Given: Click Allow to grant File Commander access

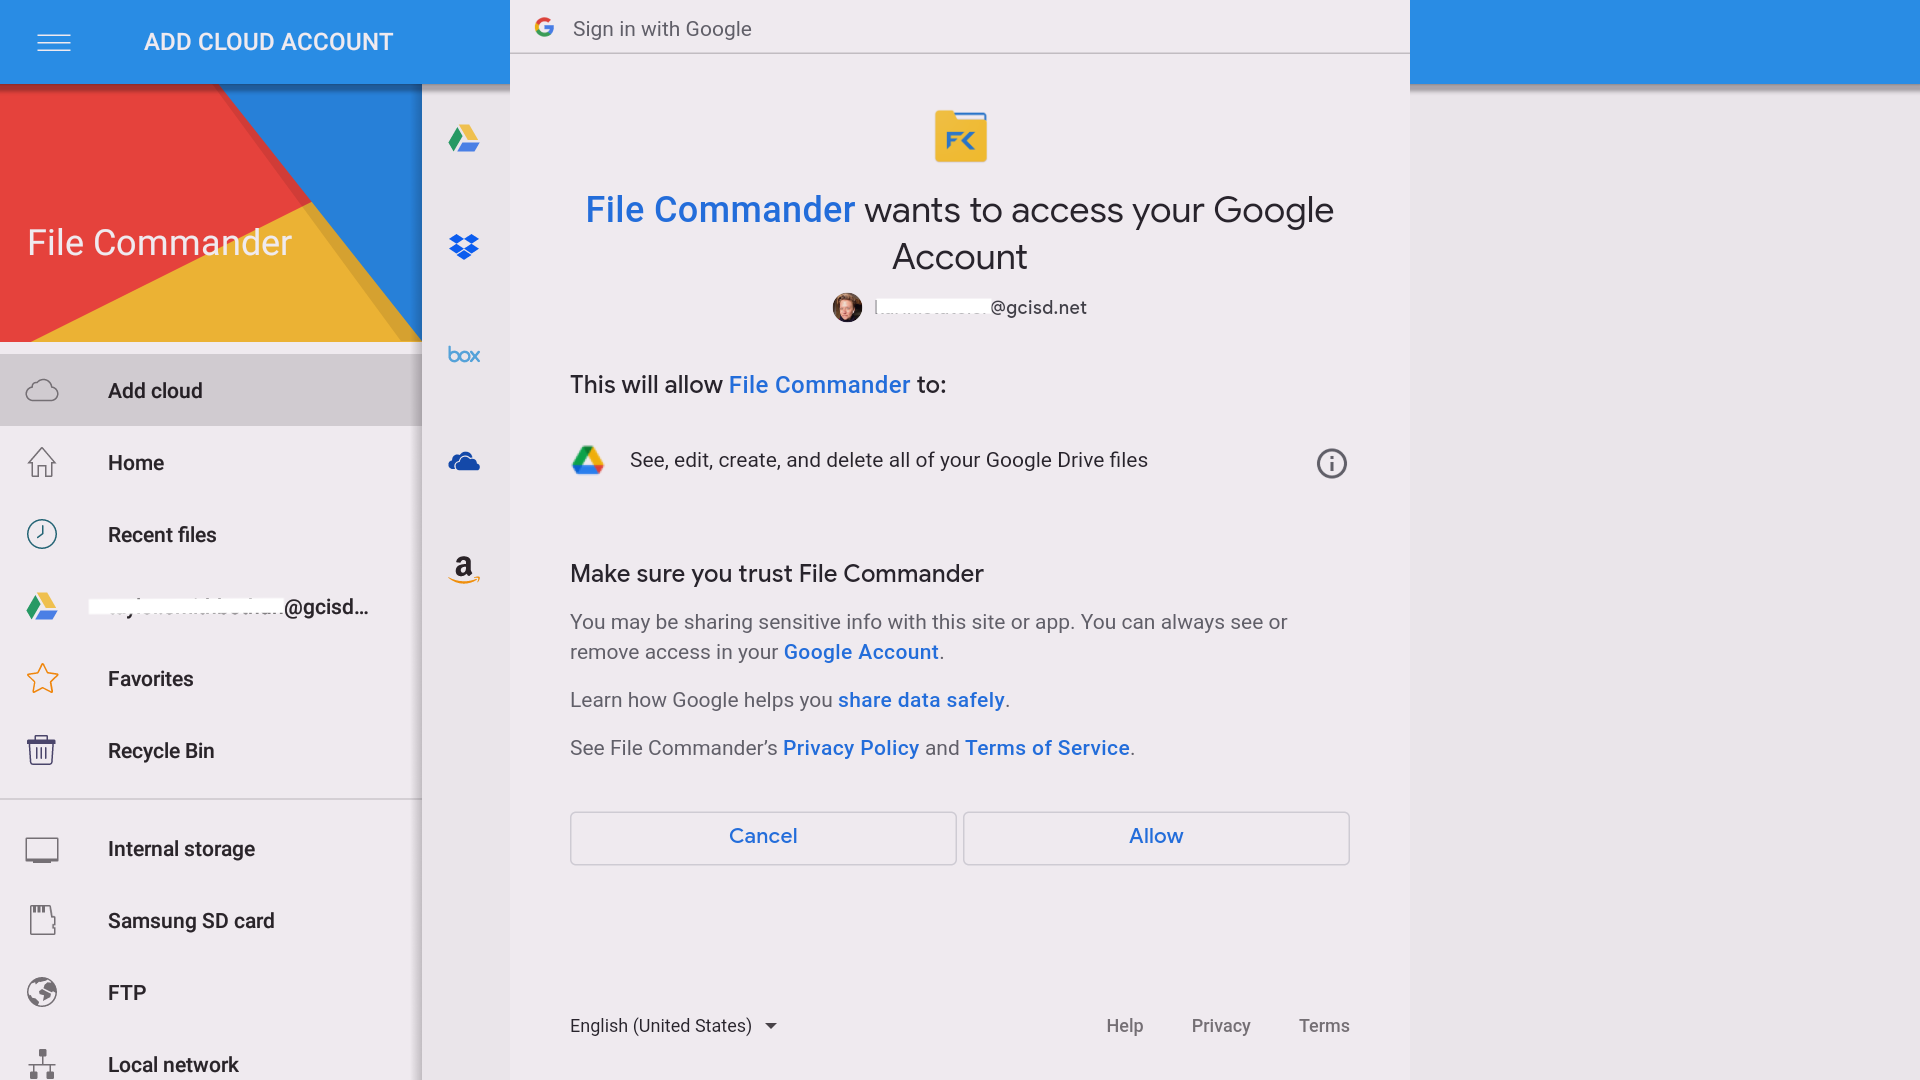Looking at the screenshot, I should coord(1156,836).
